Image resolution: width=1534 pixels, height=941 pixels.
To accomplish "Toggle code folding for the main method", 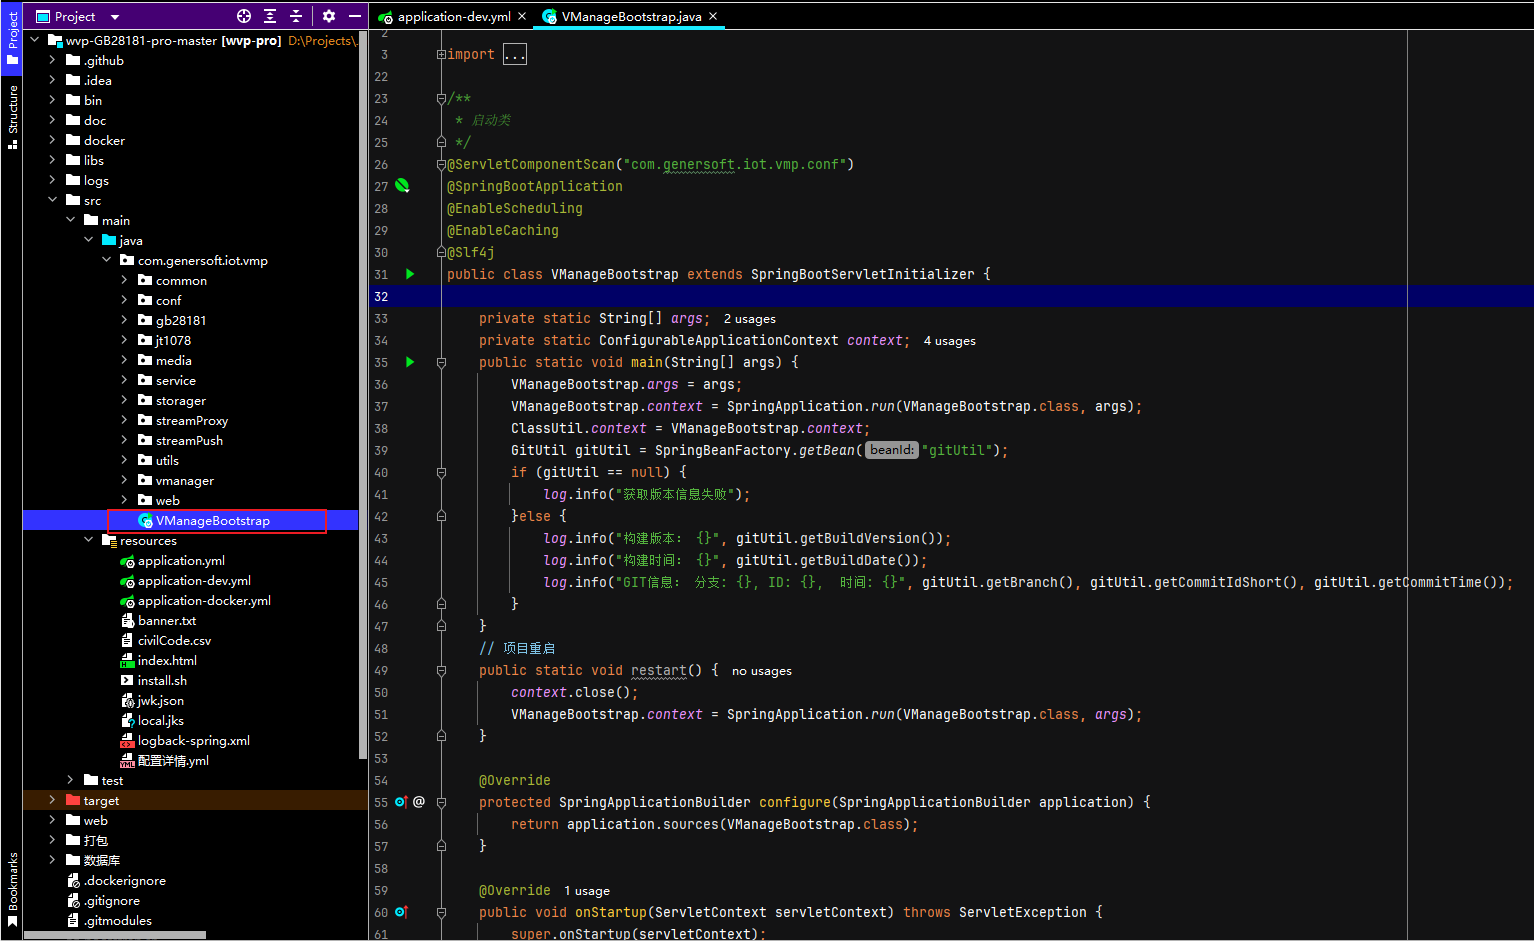I will (x=441, y=362).
